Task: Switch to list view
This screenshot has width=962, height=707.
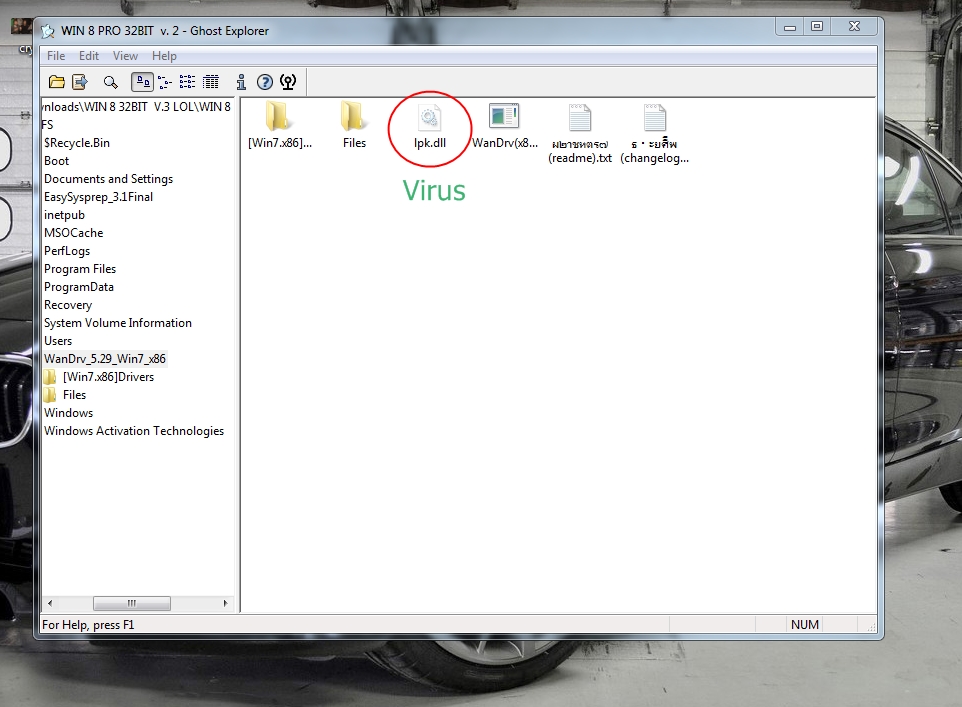Action: coord(188,82)
